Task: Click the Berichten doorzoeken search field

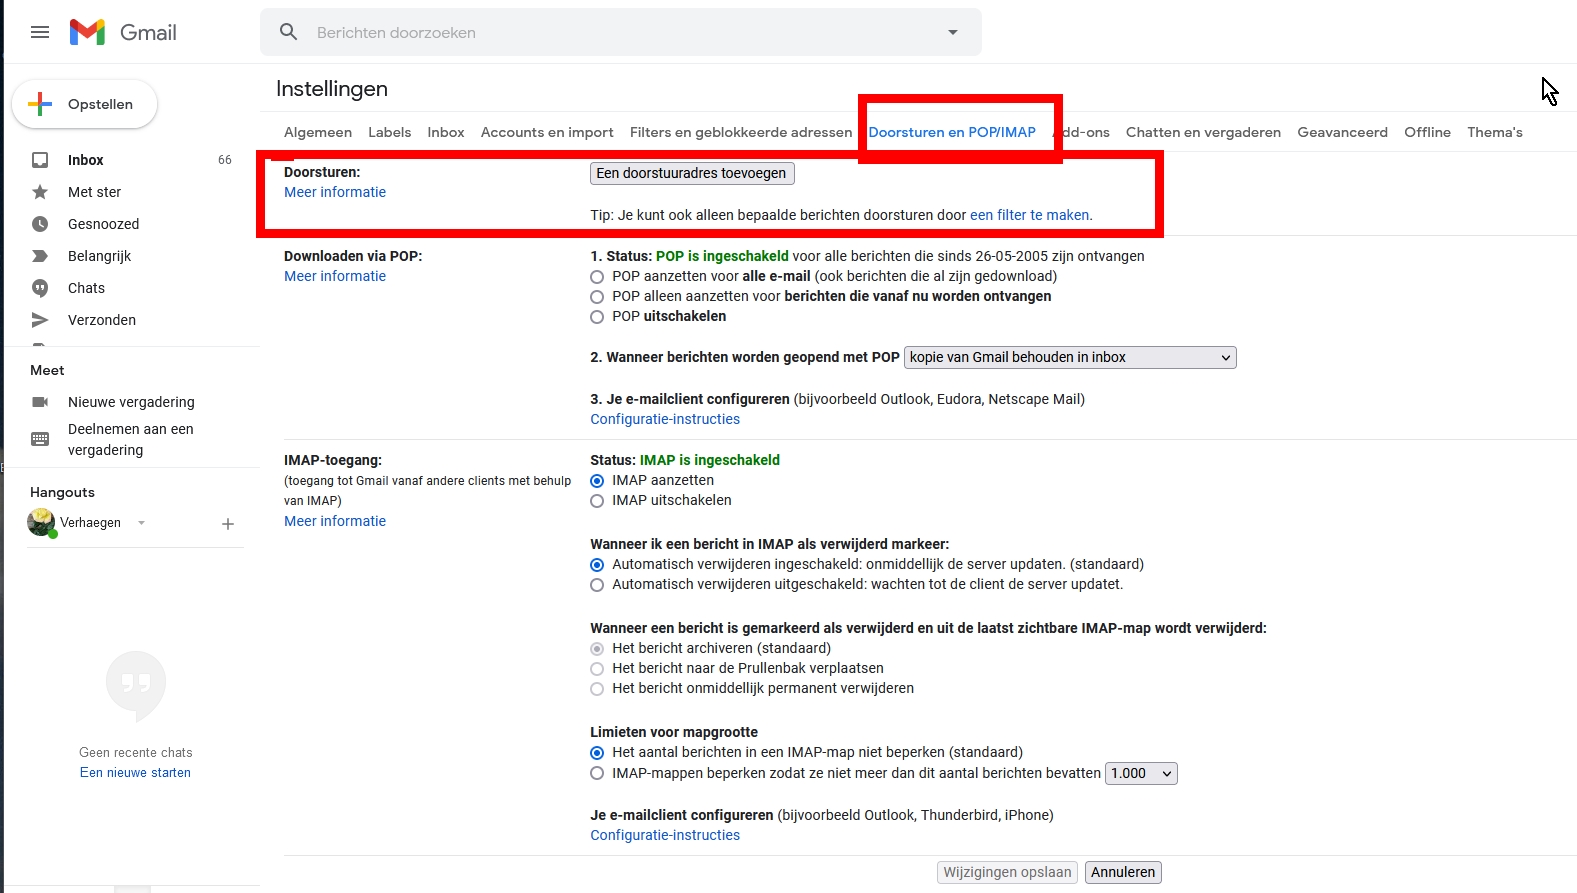Action: (620, 32)
